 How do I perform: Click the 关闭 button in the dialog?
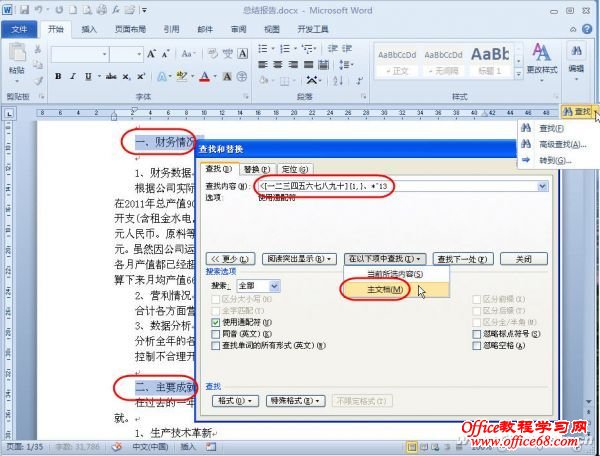pos(523,259)
